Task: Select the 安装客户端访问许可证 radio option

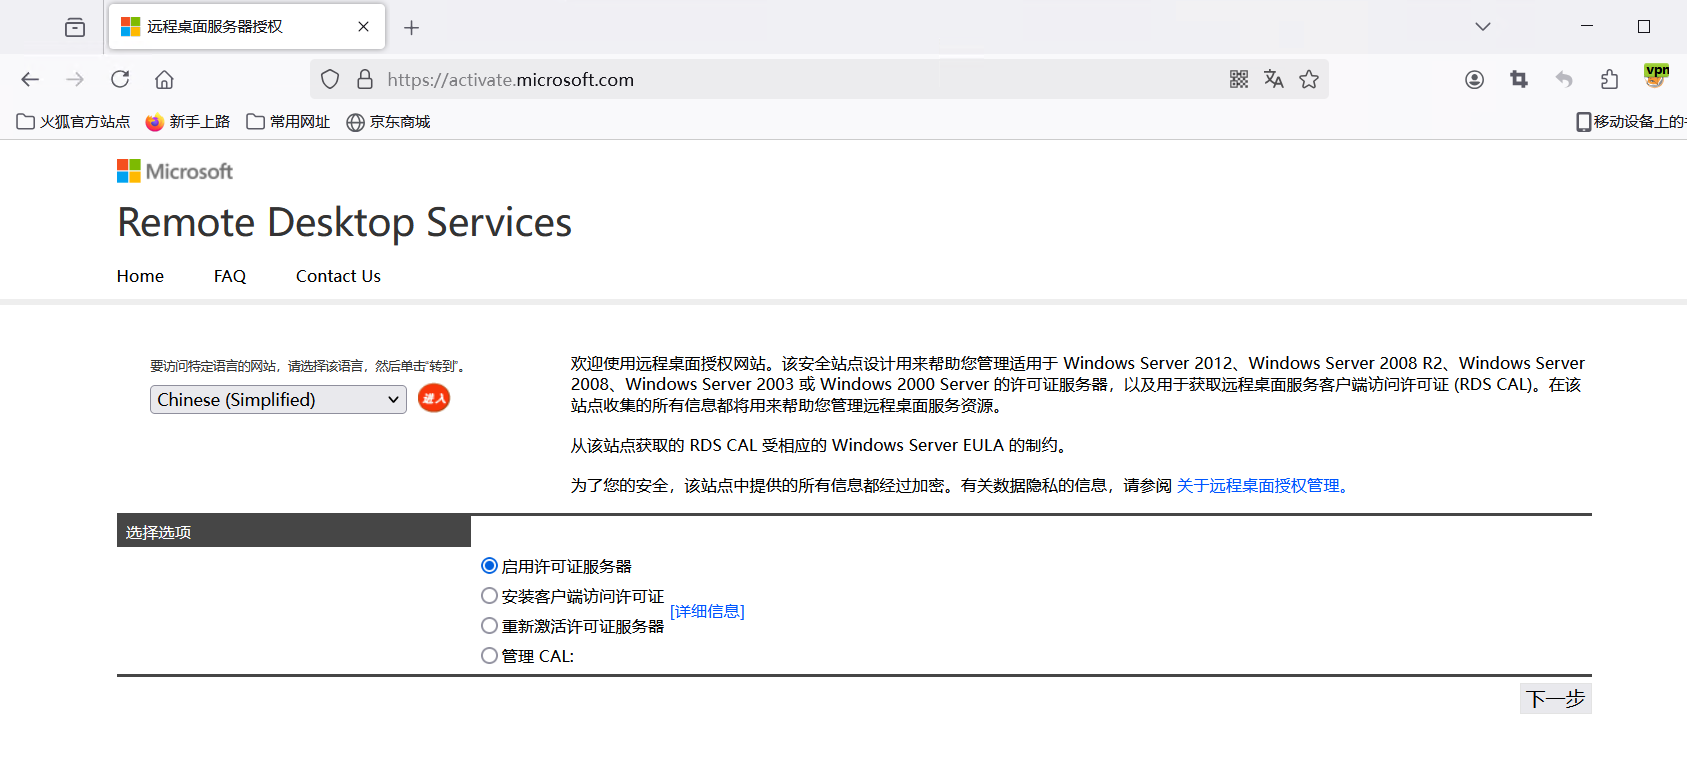Action: click(x=489, y=596)
